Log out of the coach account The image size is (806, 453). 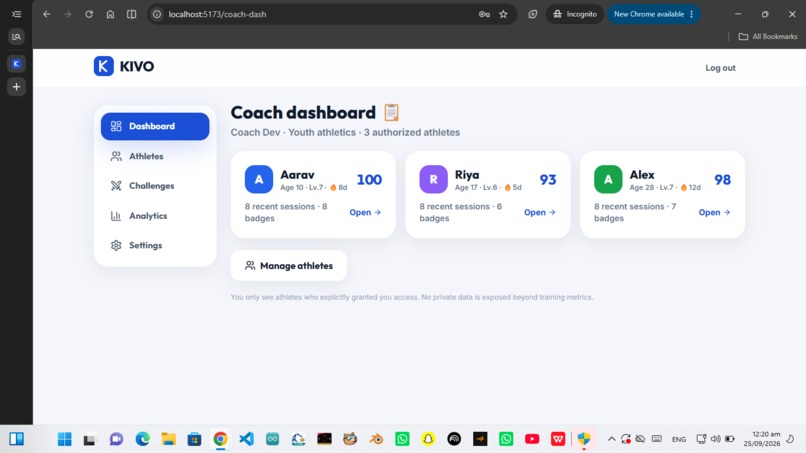tap(720, 67)
